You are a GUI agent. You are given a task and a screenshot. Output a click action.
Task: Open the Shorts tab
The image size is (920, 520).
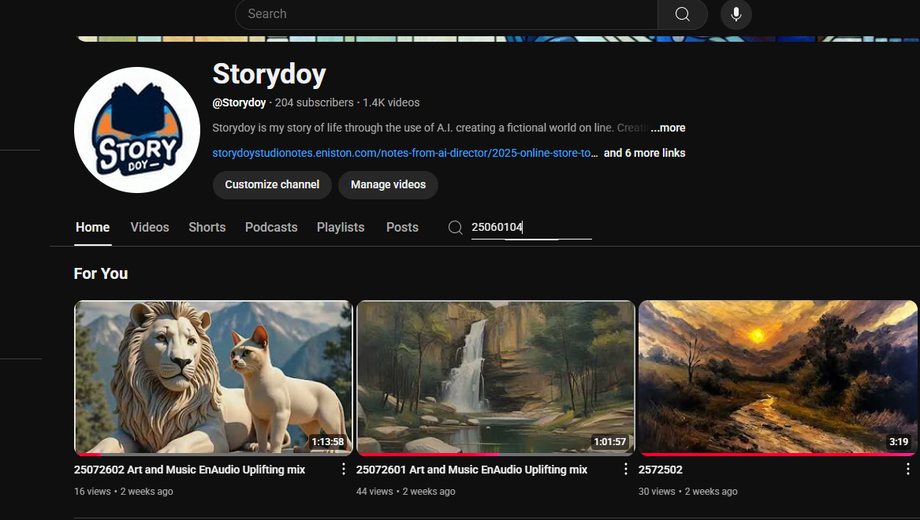coord(207,228)
